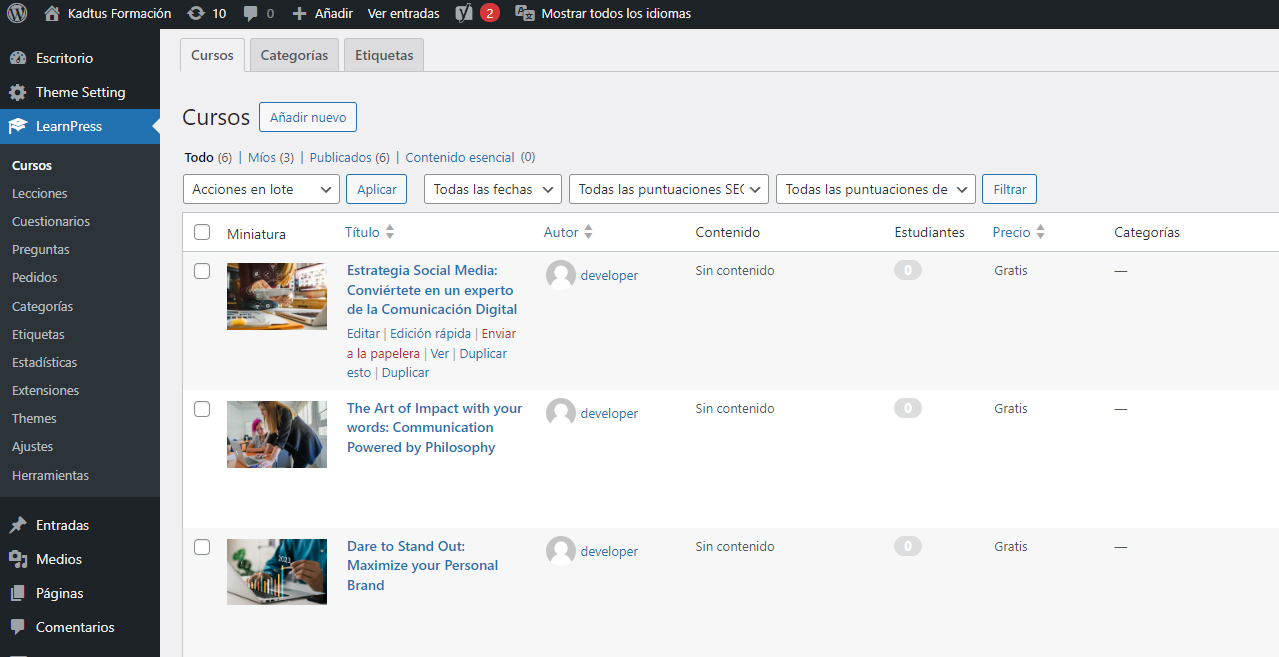Viewport: 1279px width, 657px height.
Task: Click the Yoast SEO icon with 2 notifications
Action: pos(464,14)
